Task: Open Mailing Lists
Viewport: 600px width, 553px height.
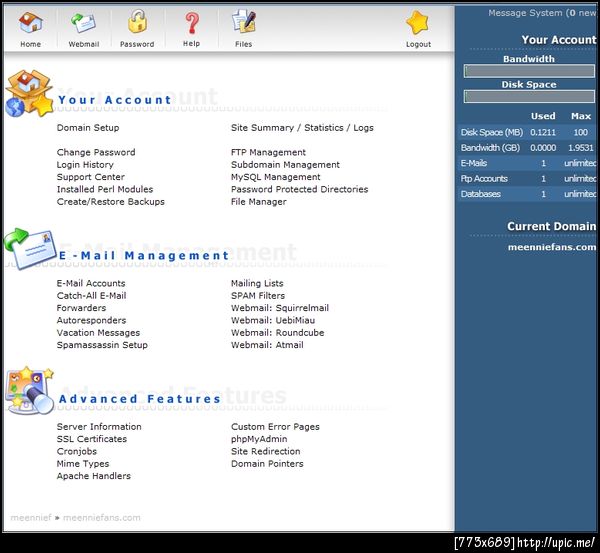Action: pos(257,284)
